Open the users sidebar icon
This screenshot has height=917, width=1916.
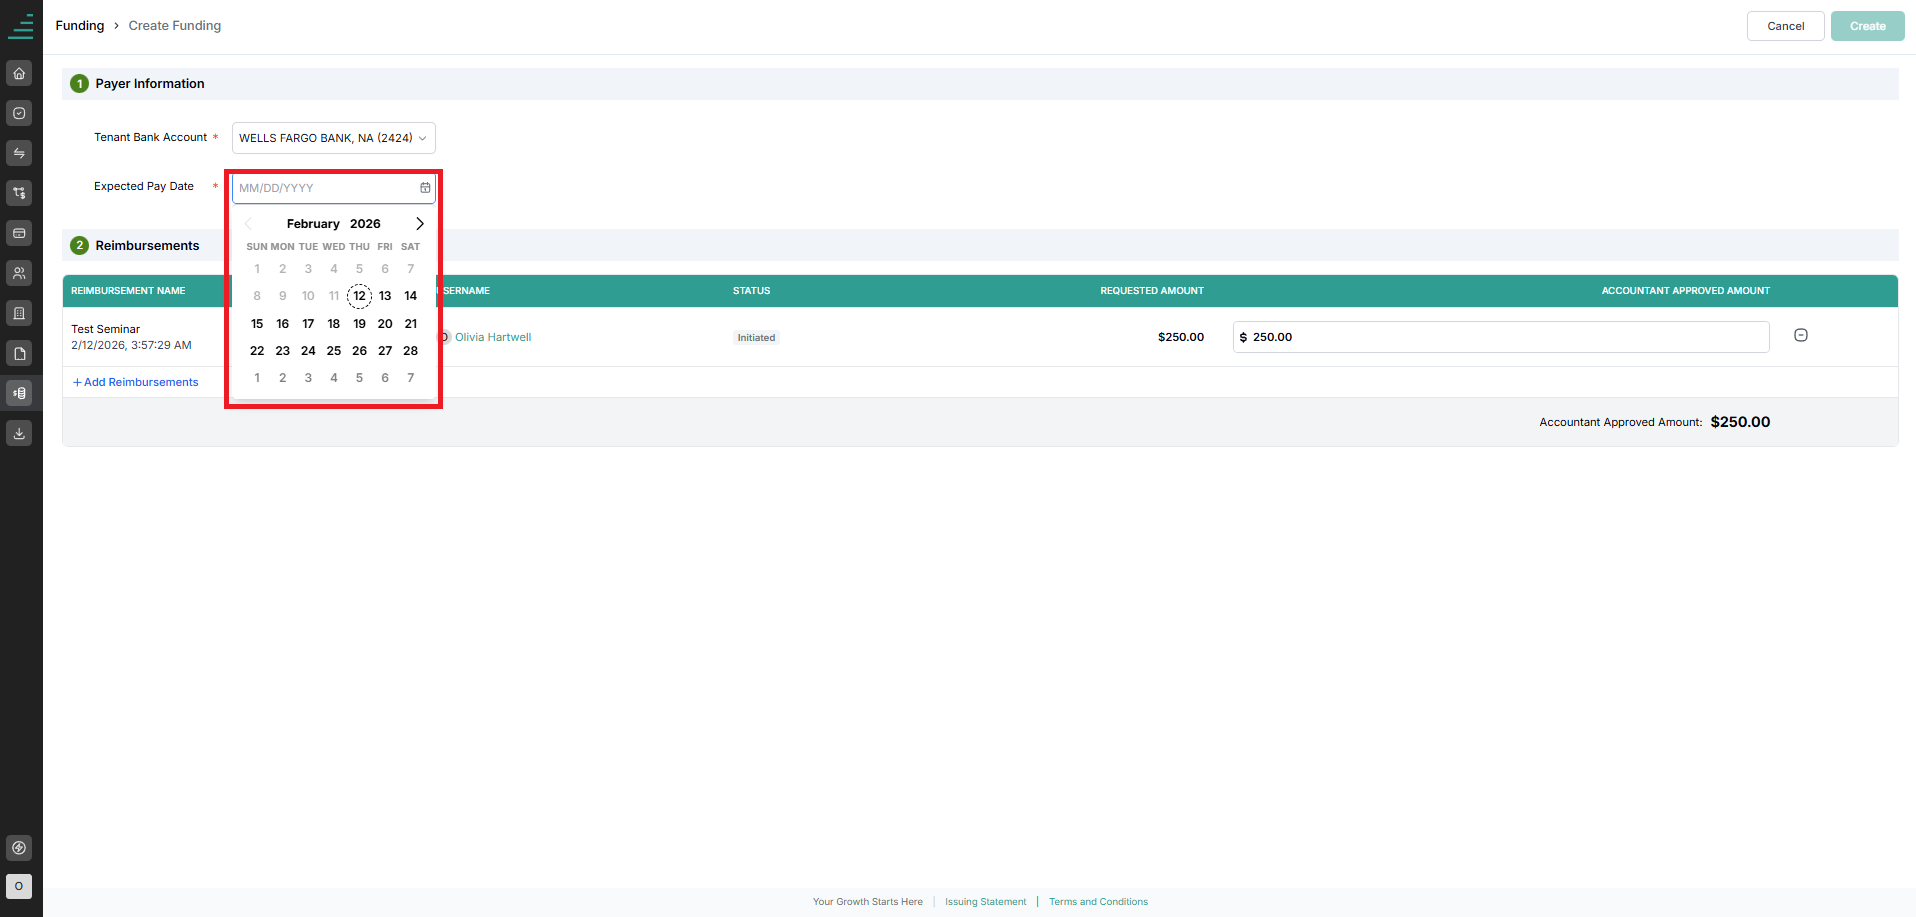coord(19,273)
